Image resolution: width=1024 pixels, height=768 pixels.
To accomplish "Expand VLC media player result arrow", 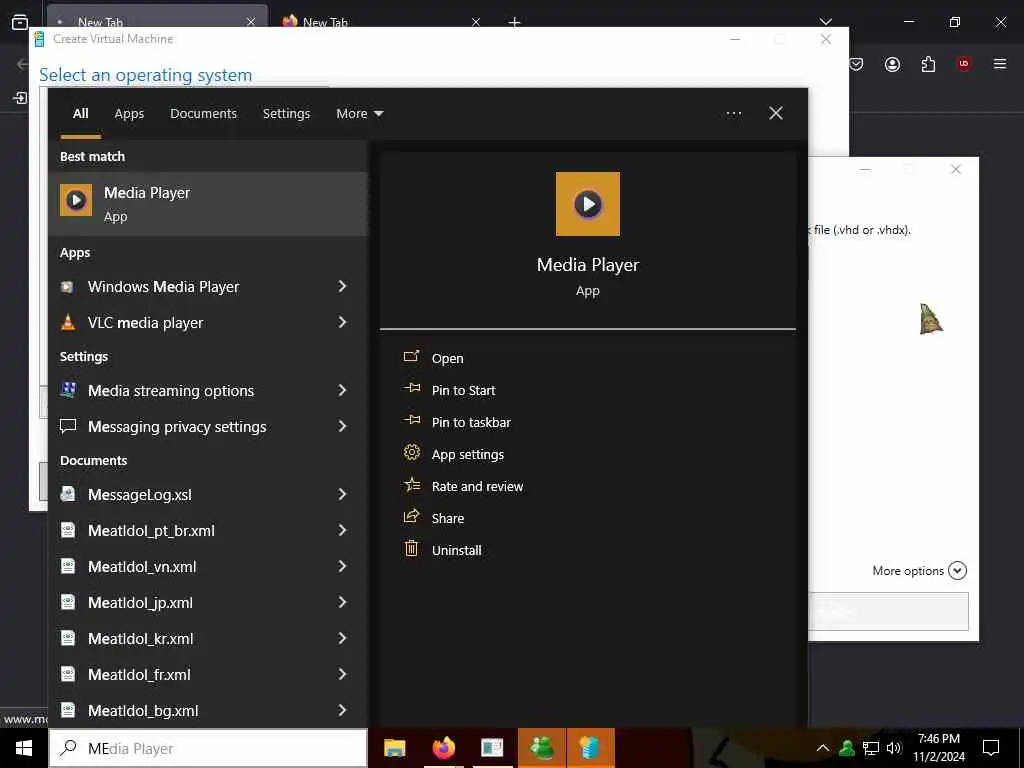I will tap(342, 322).
